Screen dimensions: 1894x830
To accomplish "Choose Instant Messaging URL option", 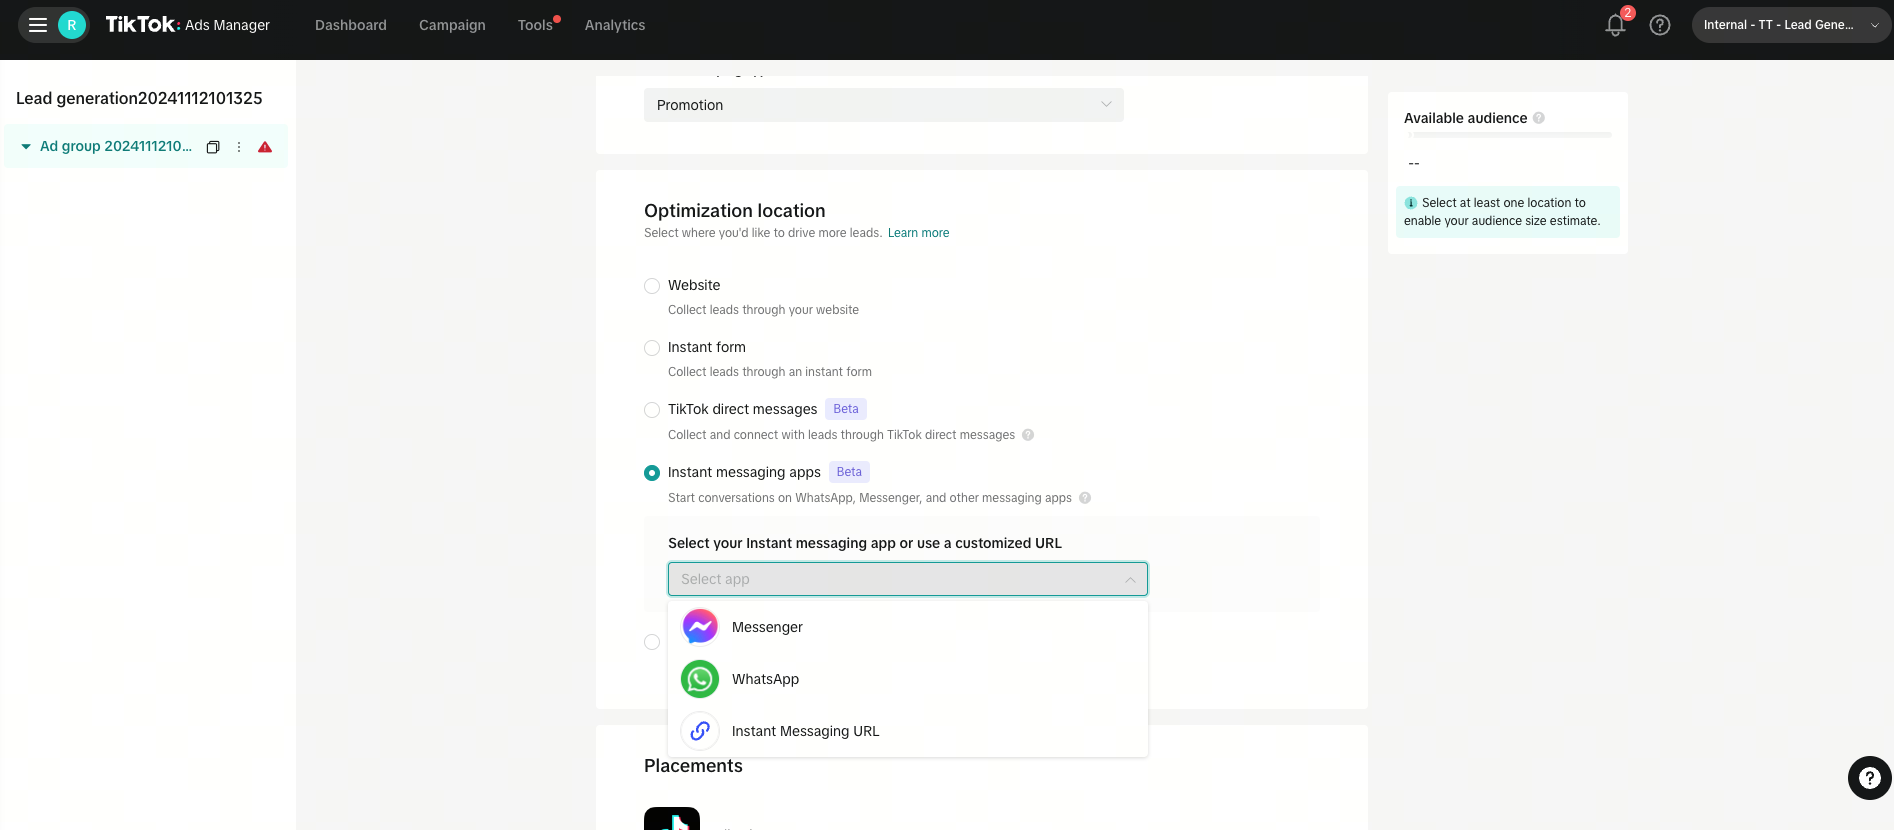I will click(x=908, y=731).
